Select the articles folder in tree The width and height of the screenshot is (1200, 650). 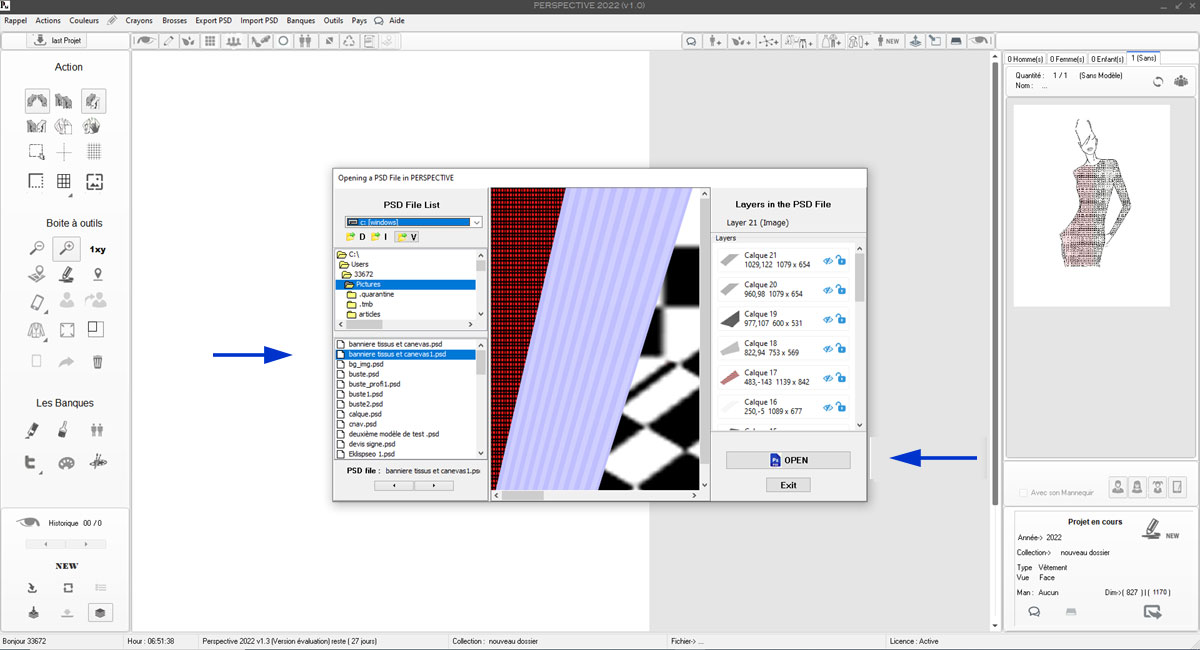click(x=368, y=314)
